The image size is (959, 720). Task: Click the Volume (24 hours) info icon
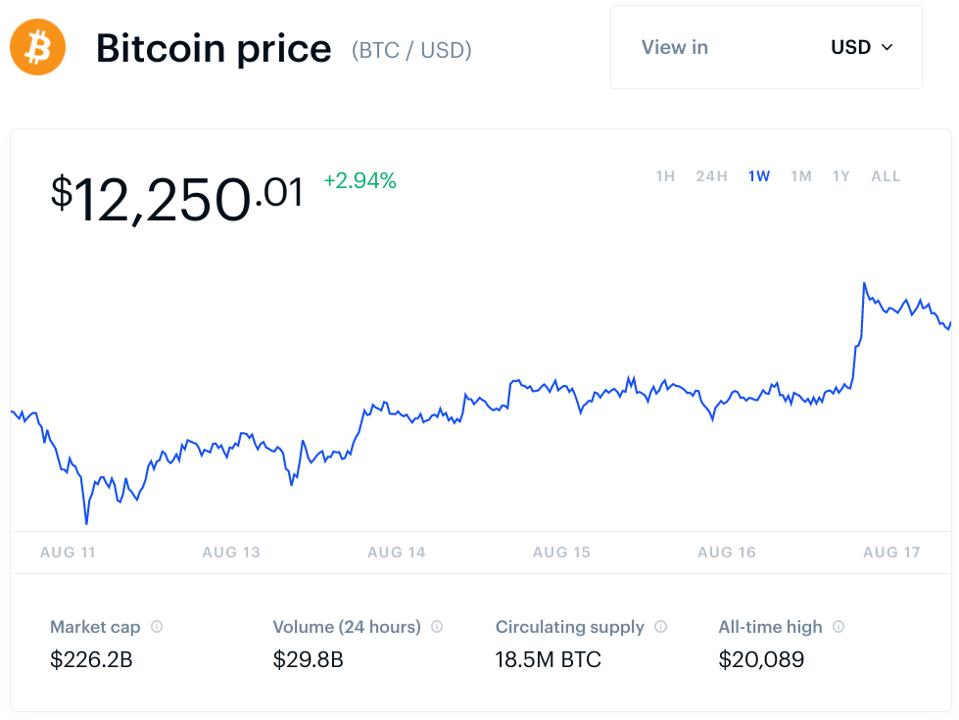click(437, 626)
